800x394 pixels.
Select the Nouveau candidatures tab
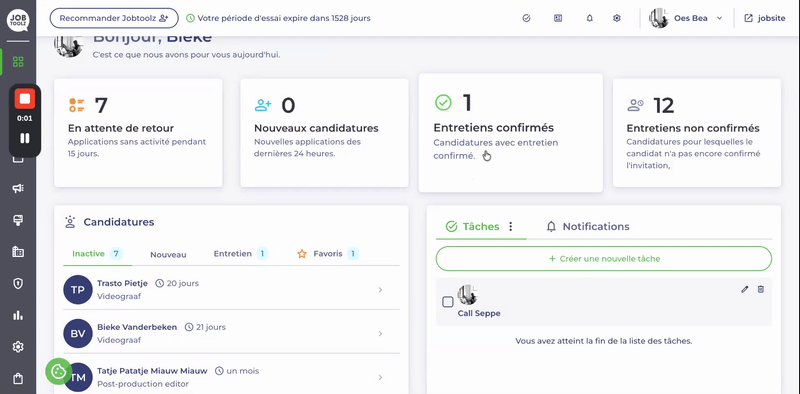168,254
